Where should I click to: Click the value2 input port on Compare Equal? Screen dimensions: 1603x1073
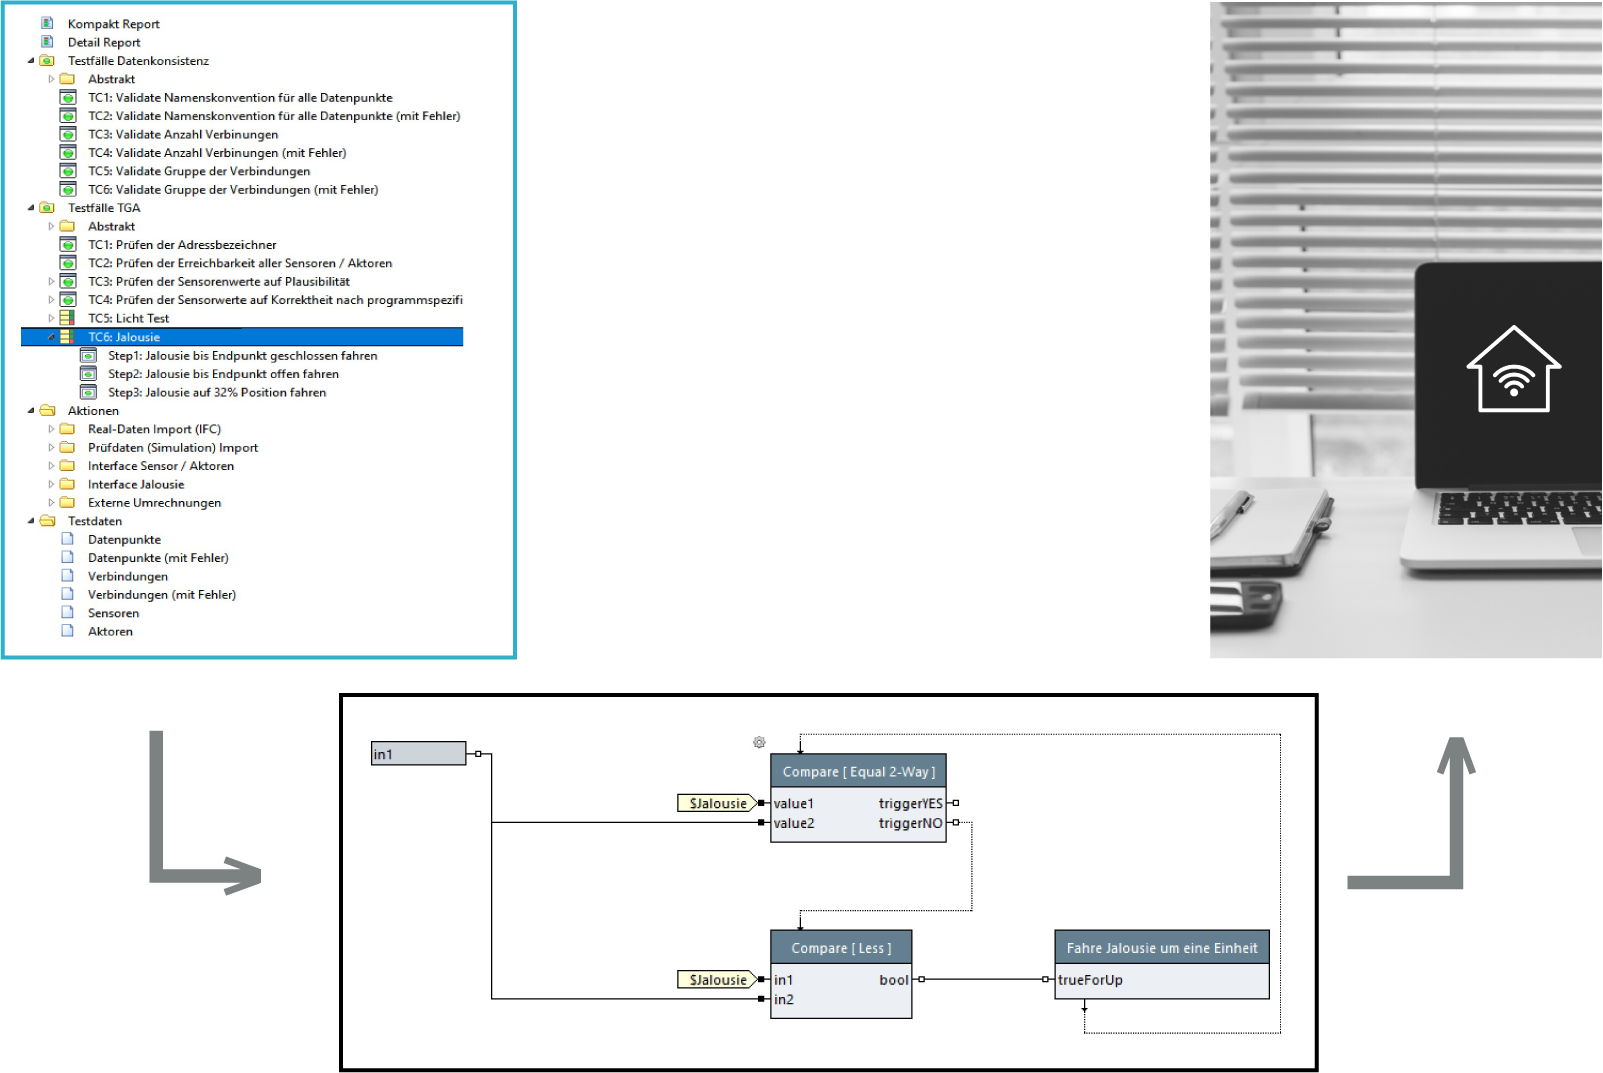(762, 822)
